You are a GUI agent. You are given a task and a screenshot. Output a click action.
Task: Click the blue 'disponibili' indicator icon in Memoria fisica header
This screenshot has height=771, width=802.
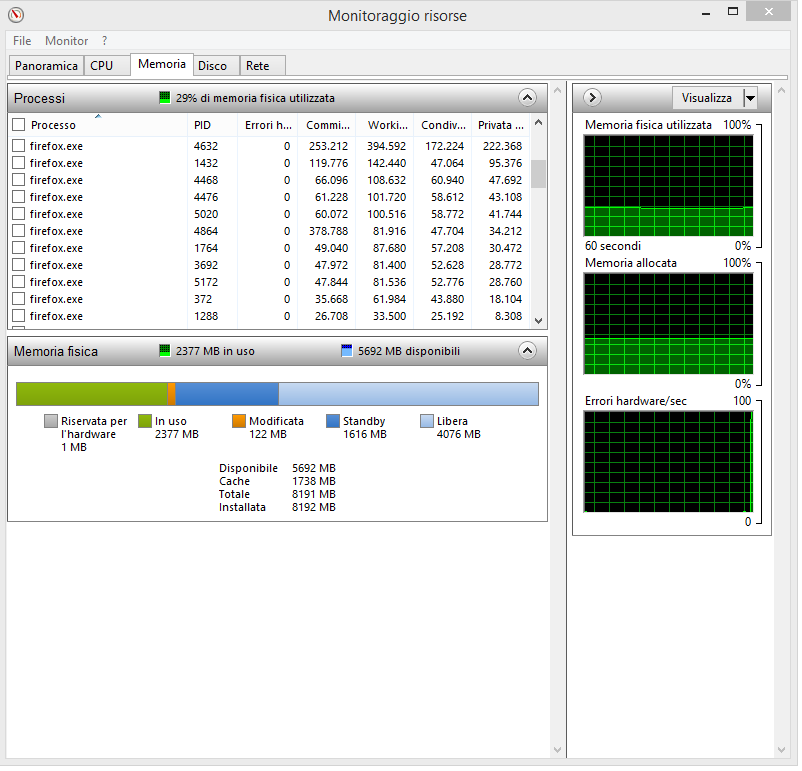pos(348,351)
